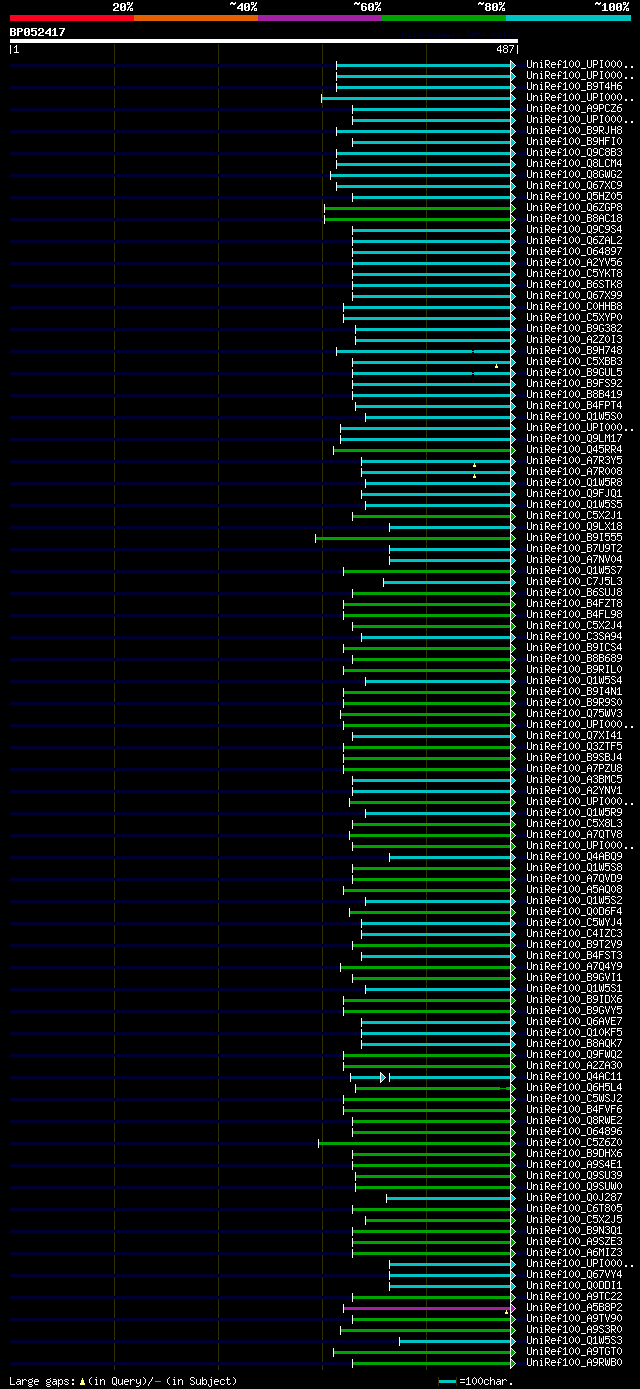Image resolution: width=640 pixels, height=1389 pixels.
Task: Click the cyan alignment bar for Q9LX18
Action: (x=450, y=527)
